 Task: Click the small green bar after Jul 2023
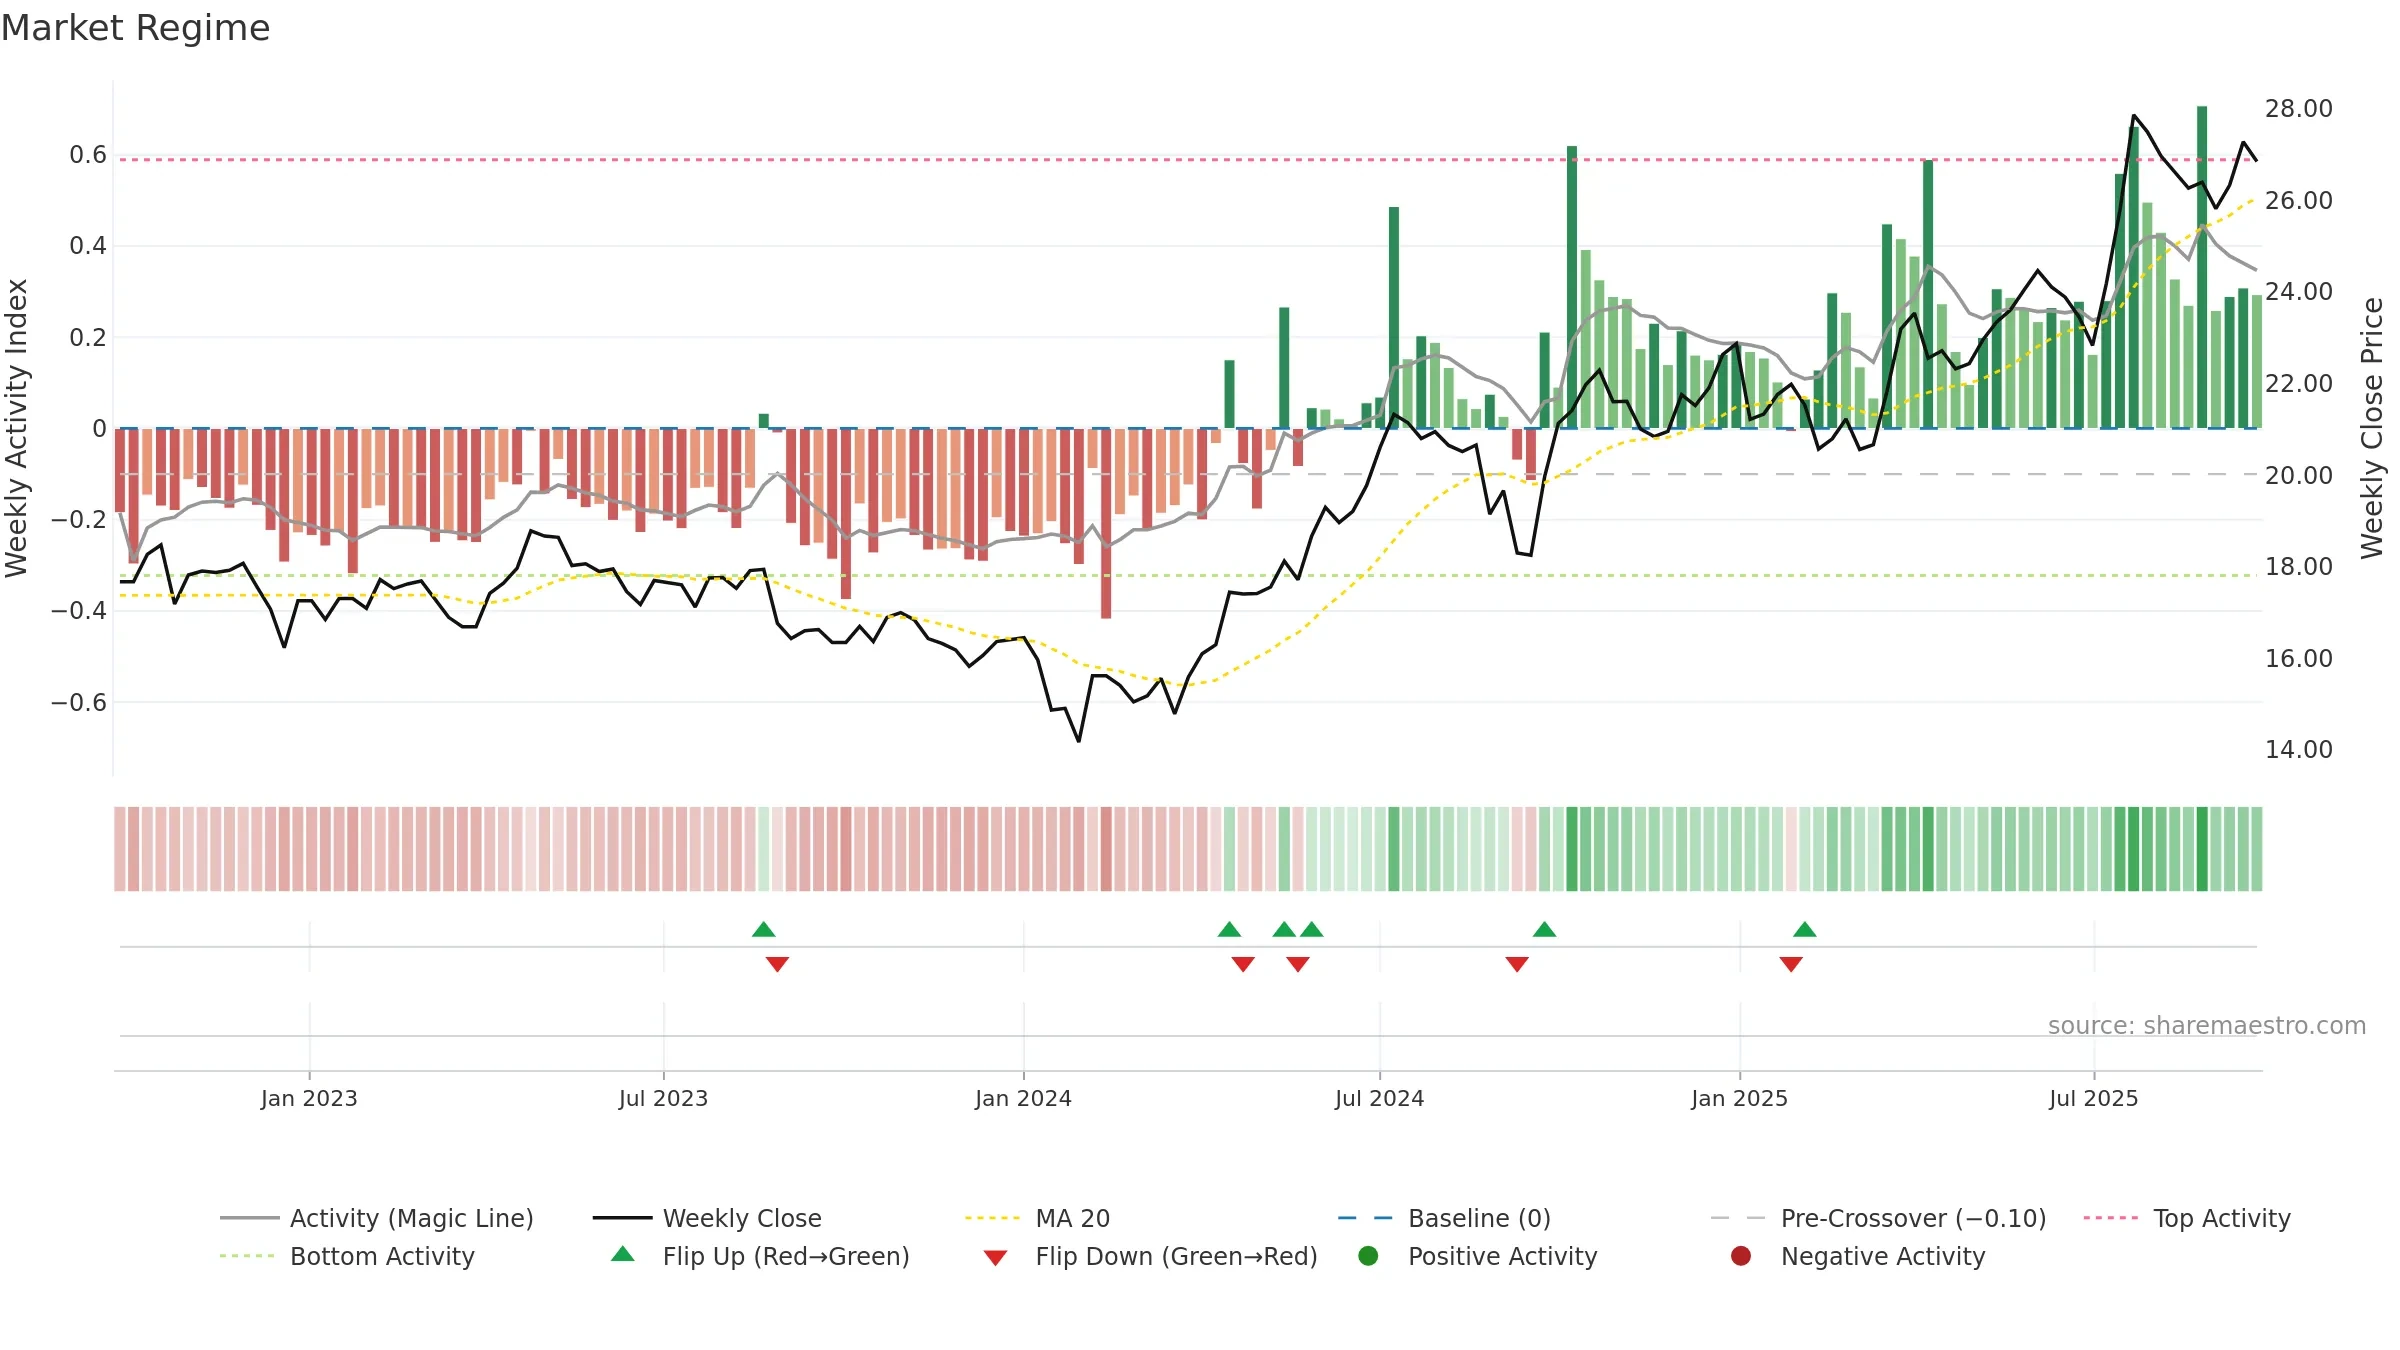tap(764, 421)
